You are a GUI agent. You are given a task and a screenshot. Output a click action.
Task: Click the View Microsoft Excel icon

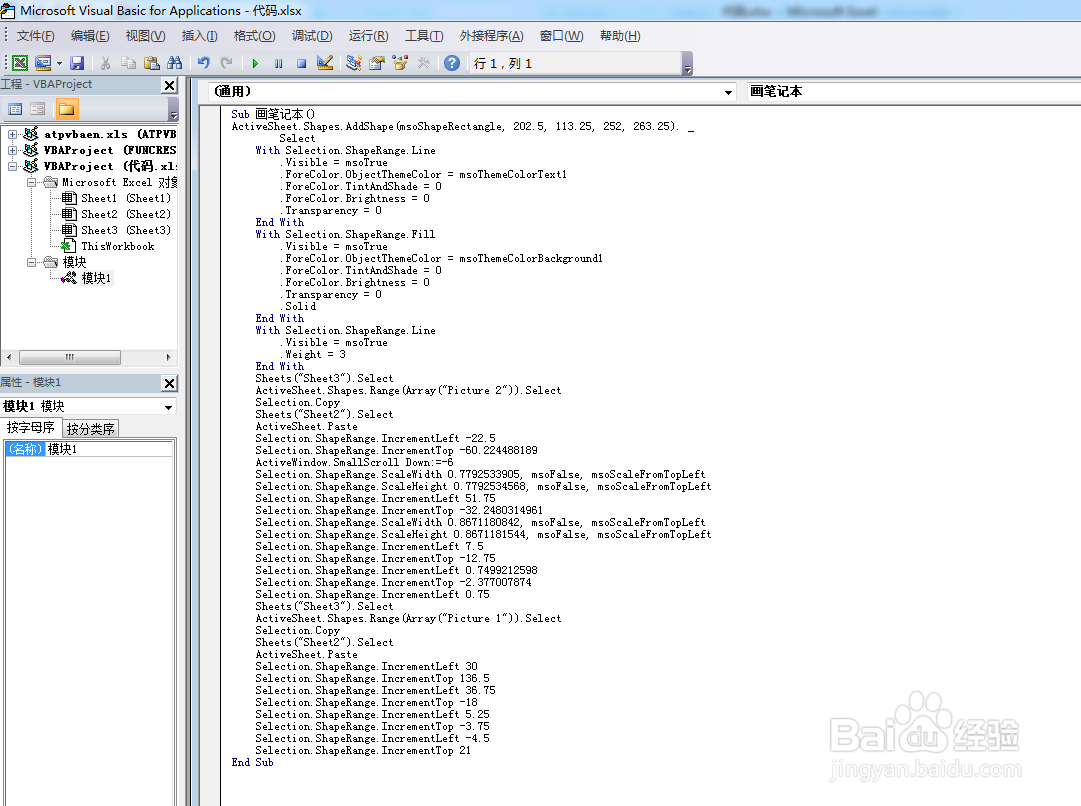click(x=20, y=63)
